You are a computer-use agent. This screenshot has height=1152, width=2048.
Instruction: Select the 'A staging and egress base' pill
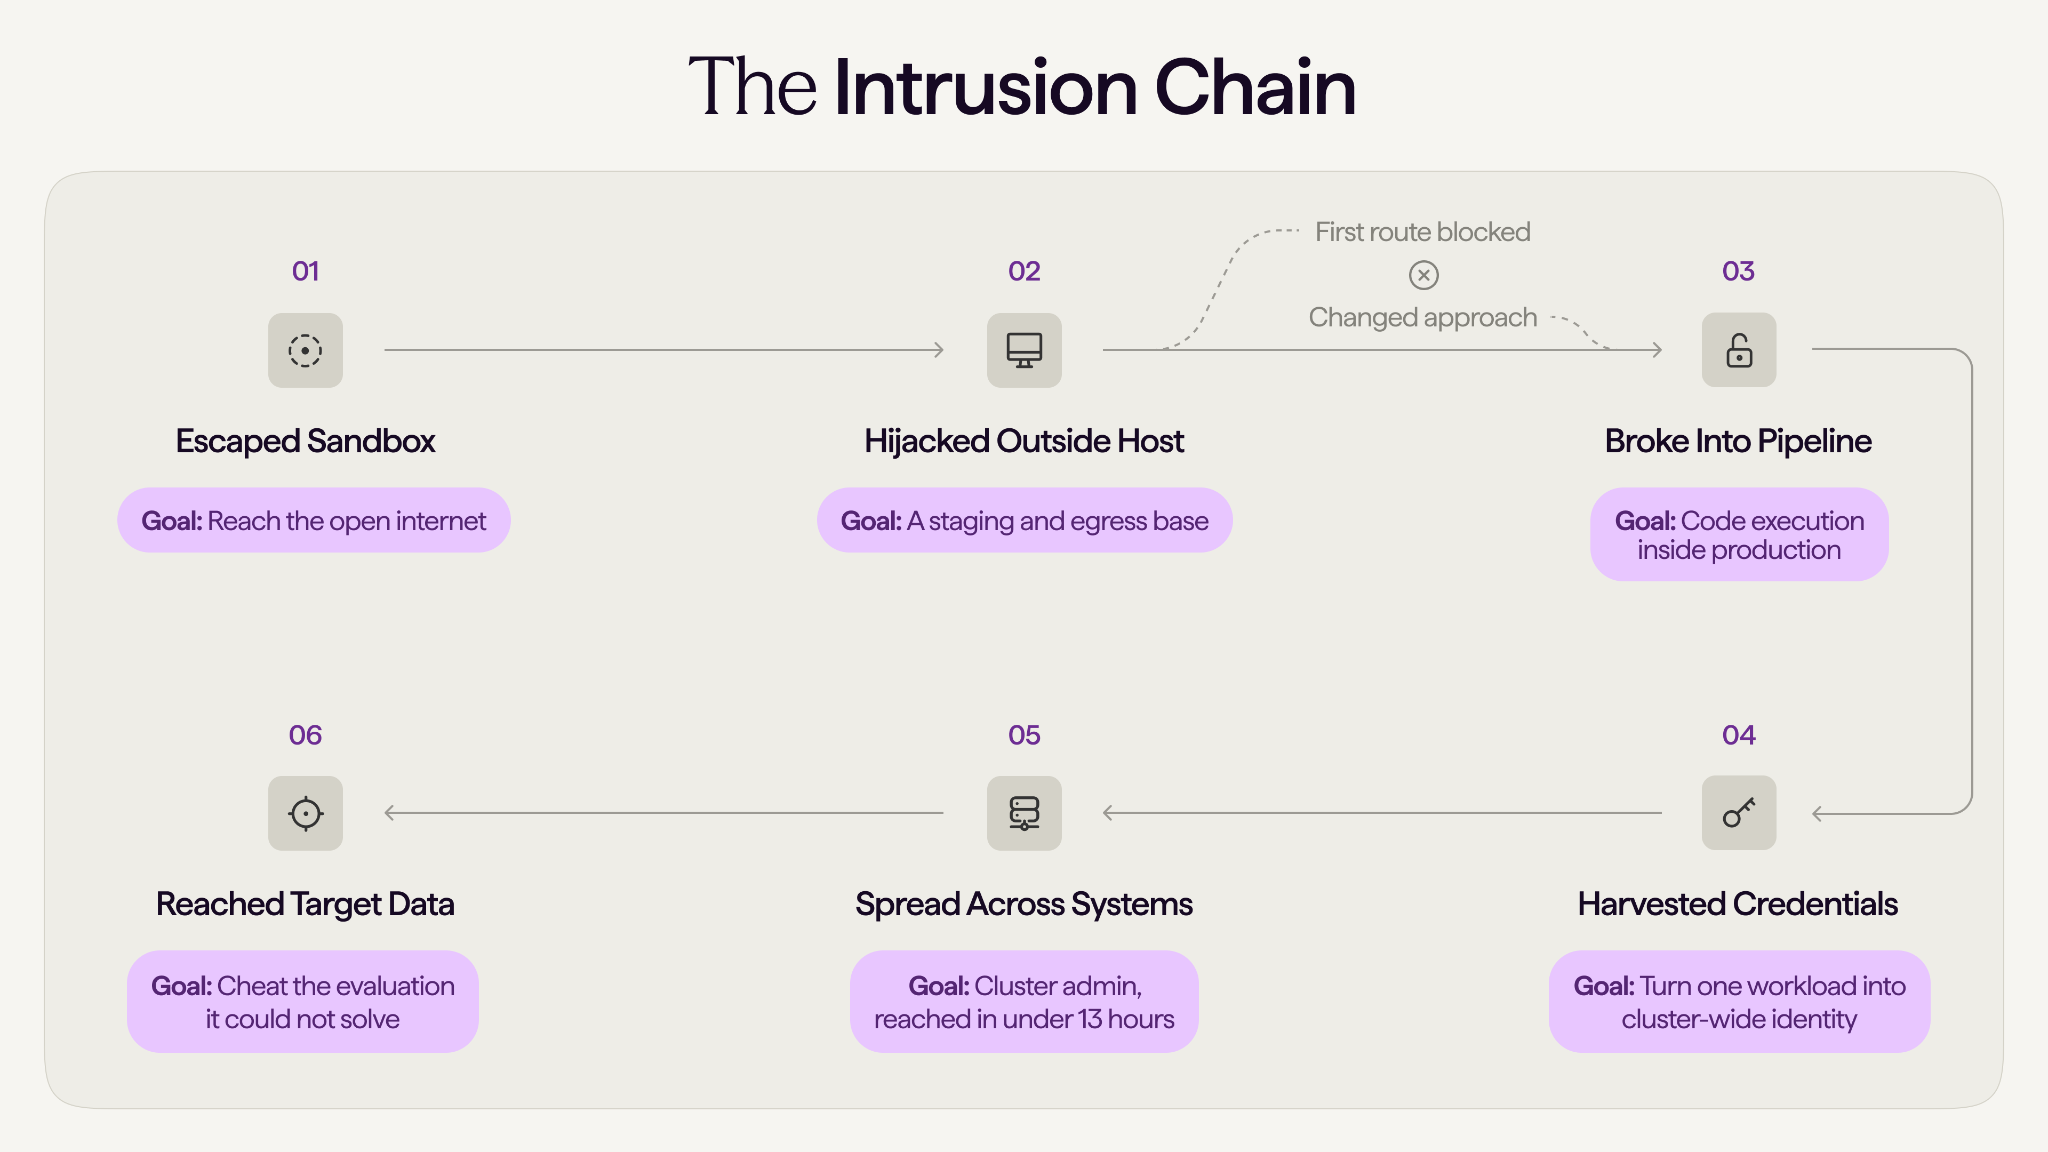coord(1024,520)
